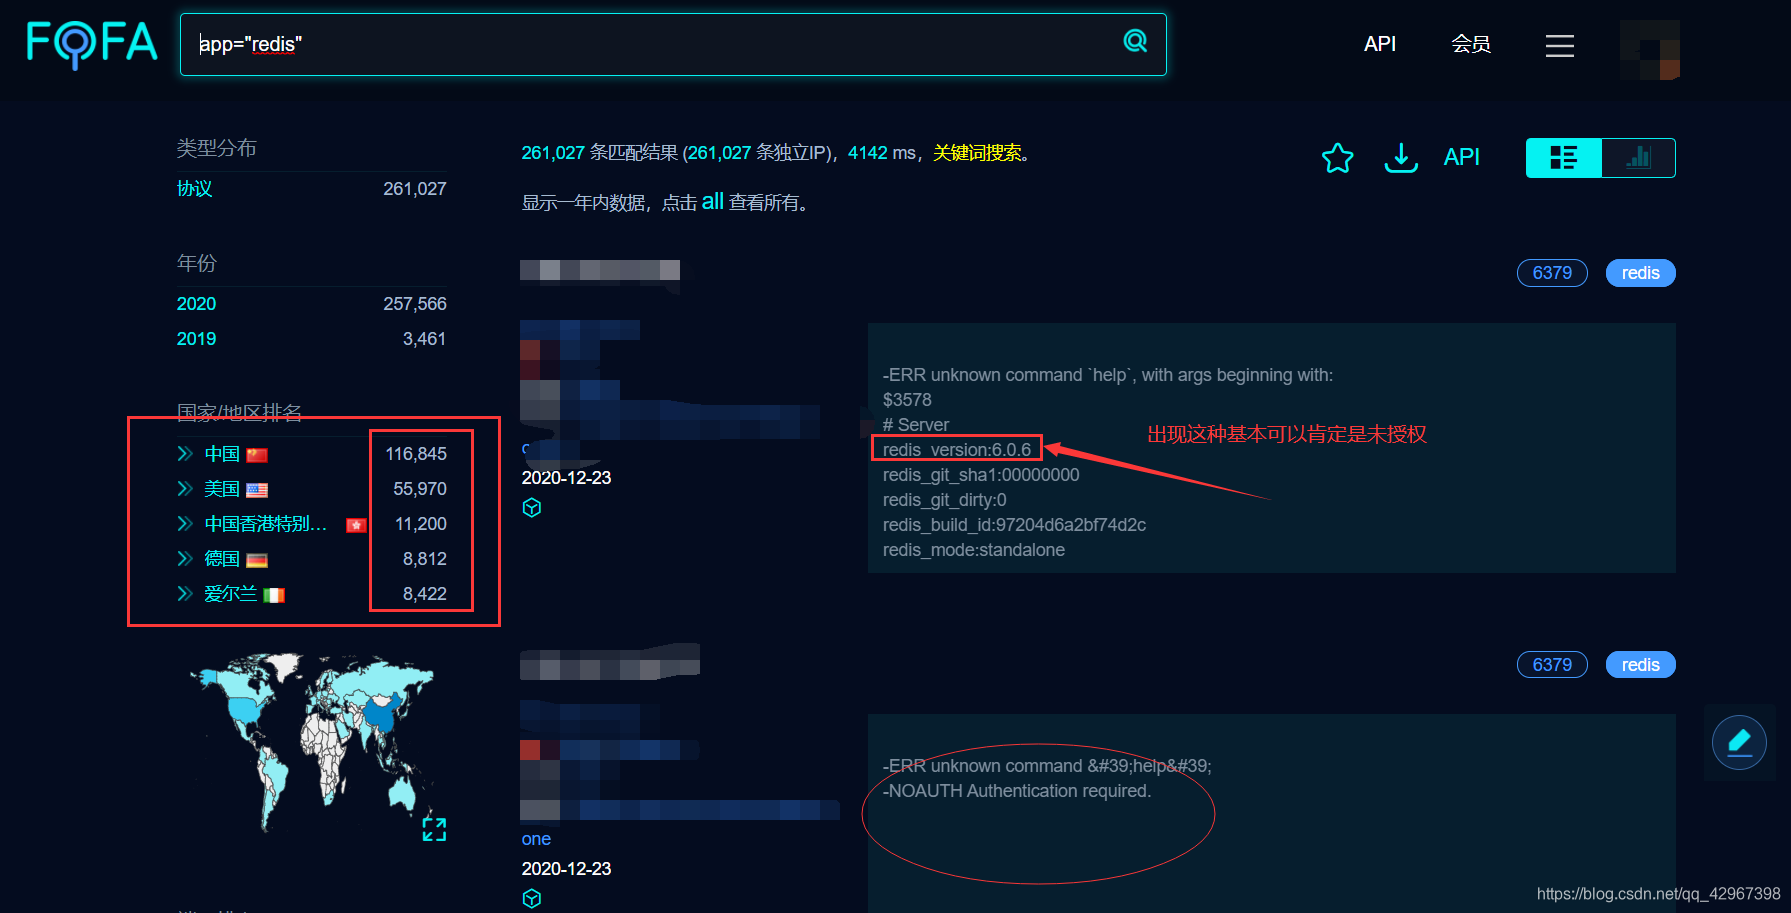This screenshot has width=1791, height=913.
Task: Click the 中国香港特别... link
Action: [266, 524]
